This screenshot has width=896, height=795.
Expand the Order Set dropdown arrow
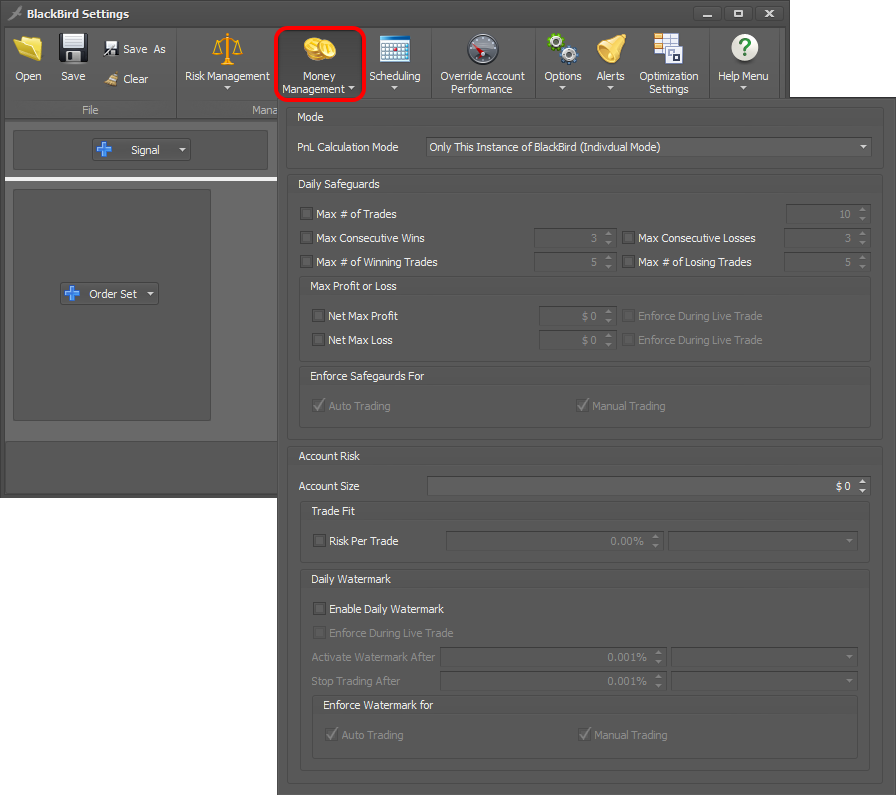[x=150, y=294]
